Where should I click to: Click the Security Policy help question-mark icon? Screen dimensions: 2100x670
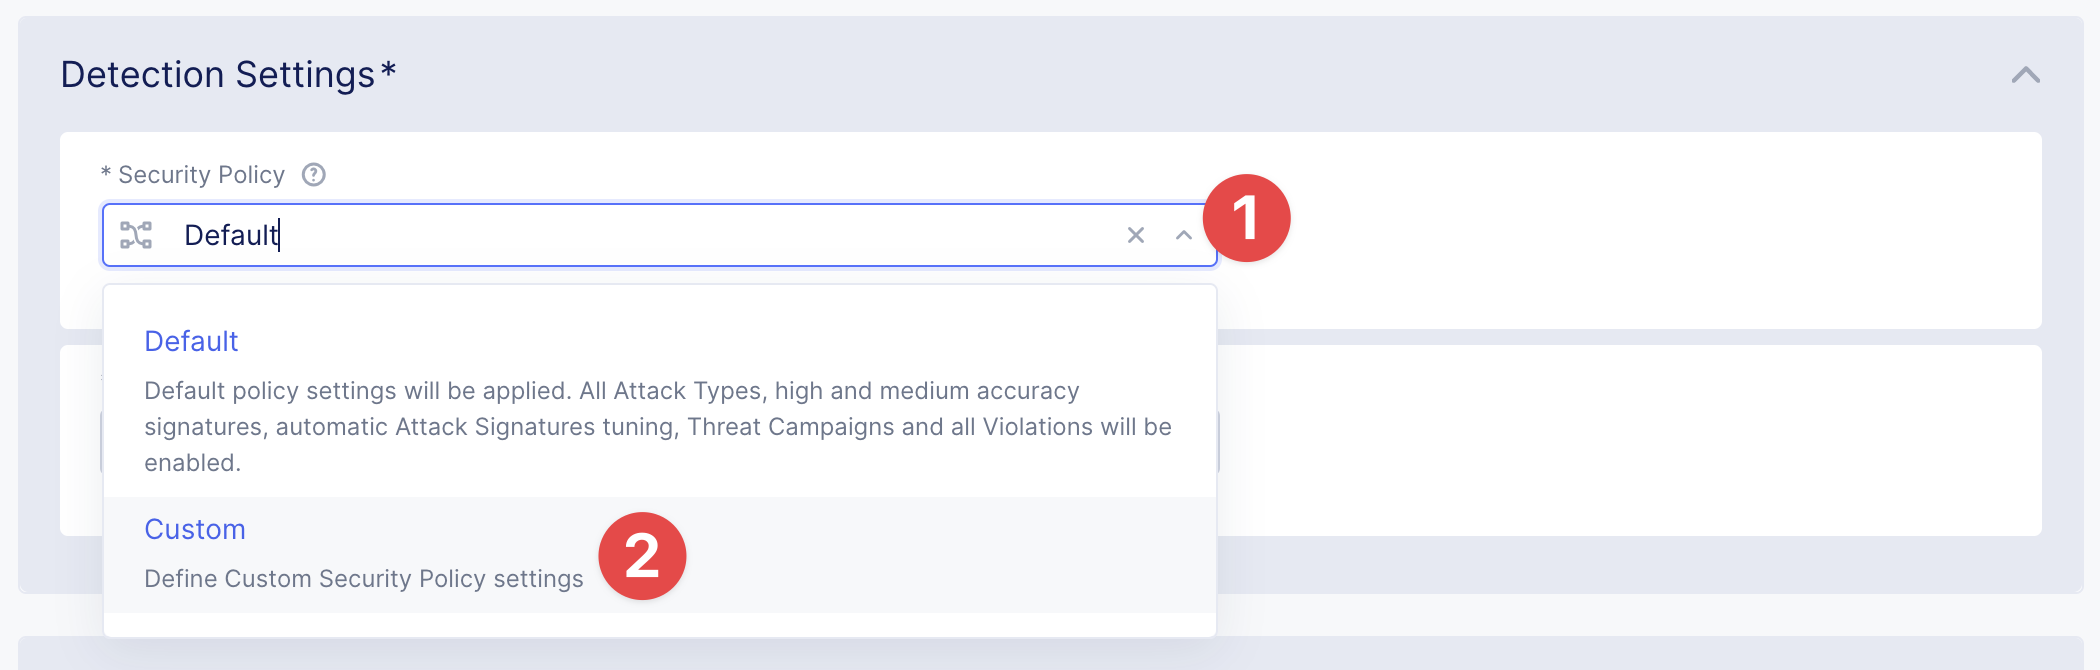coord(314,175)
